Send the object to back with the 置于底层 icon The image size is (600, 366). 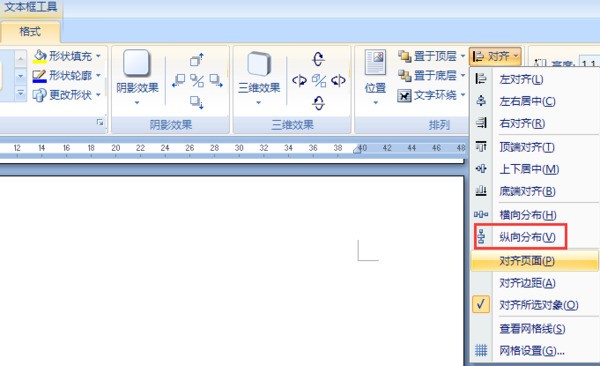click(404, 75)
